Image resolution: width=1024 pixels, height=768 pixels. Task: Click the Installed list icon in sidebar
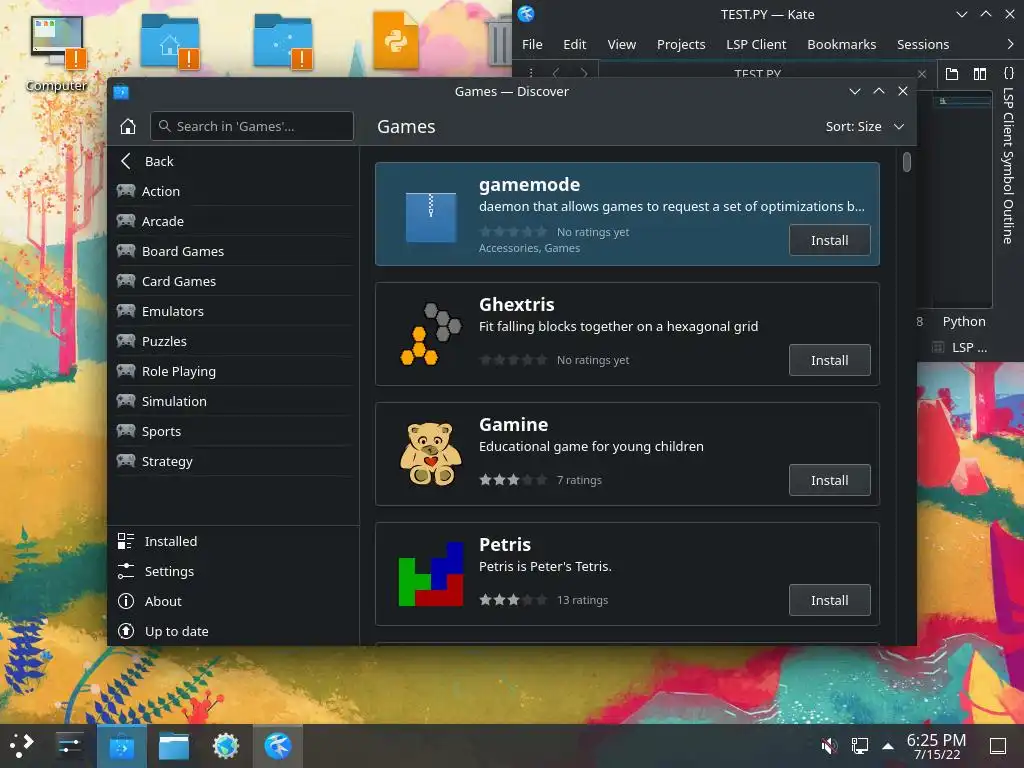click(x=125, y=541)
